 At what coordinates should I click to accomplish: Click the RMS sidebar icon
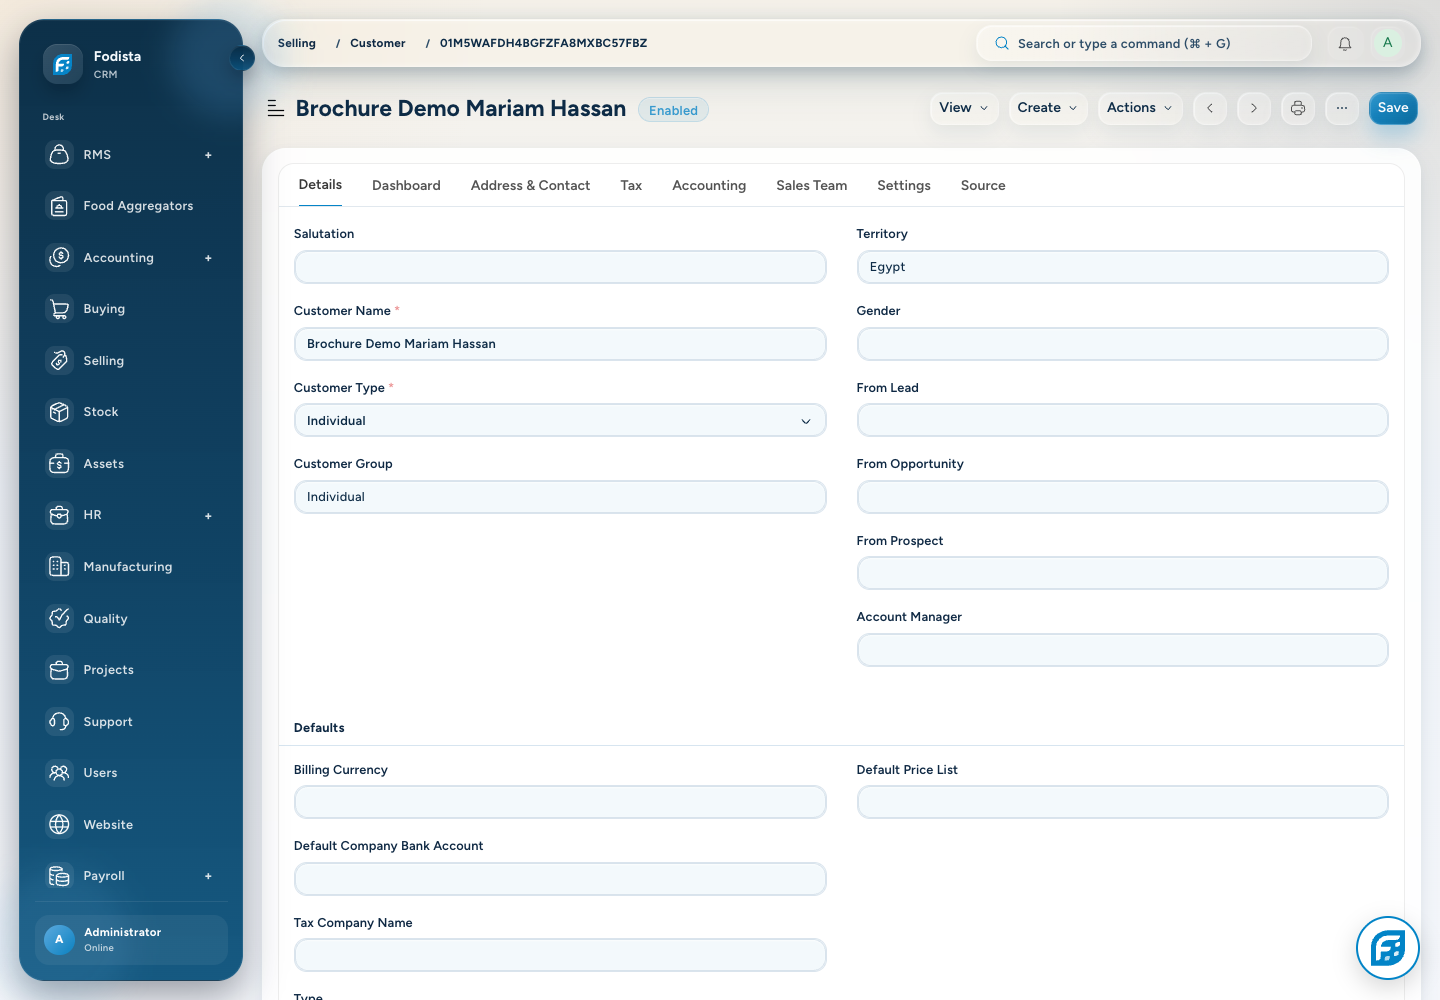click(x=60, y=154)
